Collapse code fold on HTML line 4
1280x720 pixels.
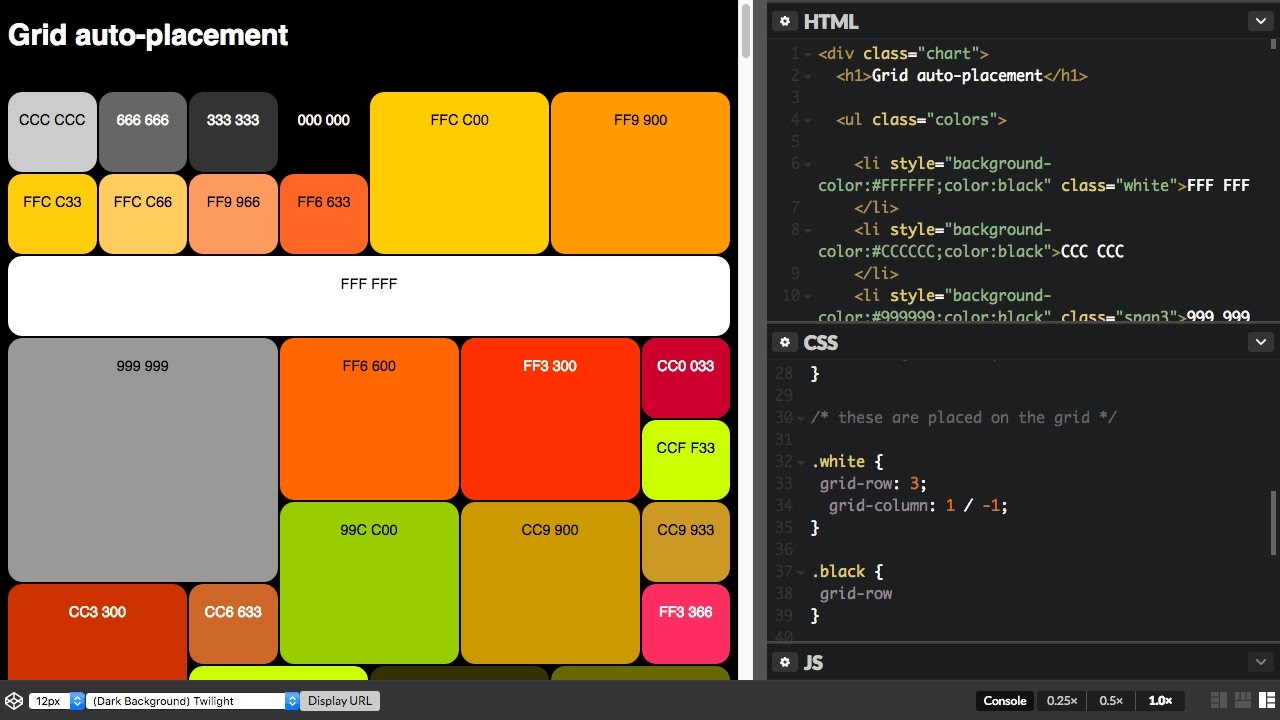[x=807, y=120]
